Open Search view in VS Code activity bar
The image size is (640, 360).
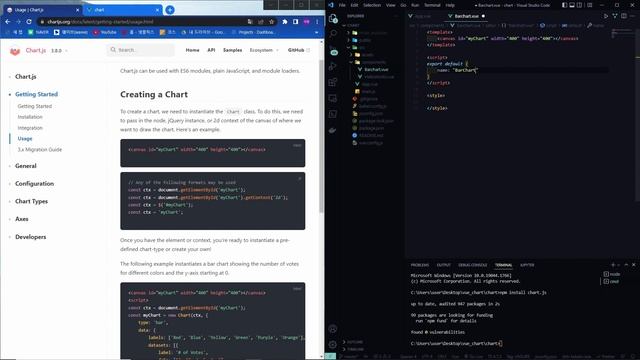333,33
